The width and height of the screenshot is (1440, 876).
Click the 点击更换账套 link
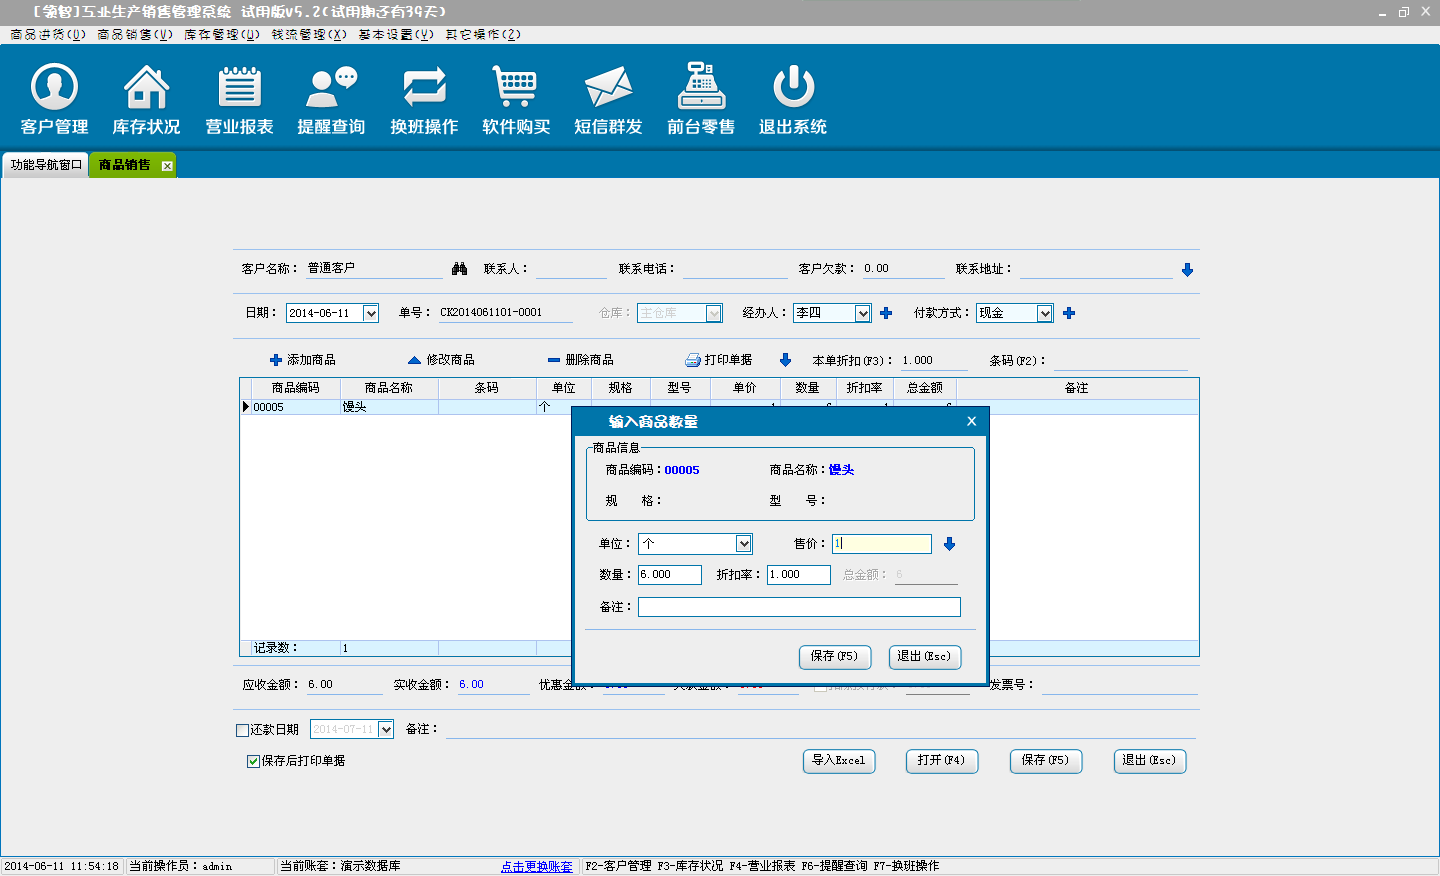[x=536, y=866]
